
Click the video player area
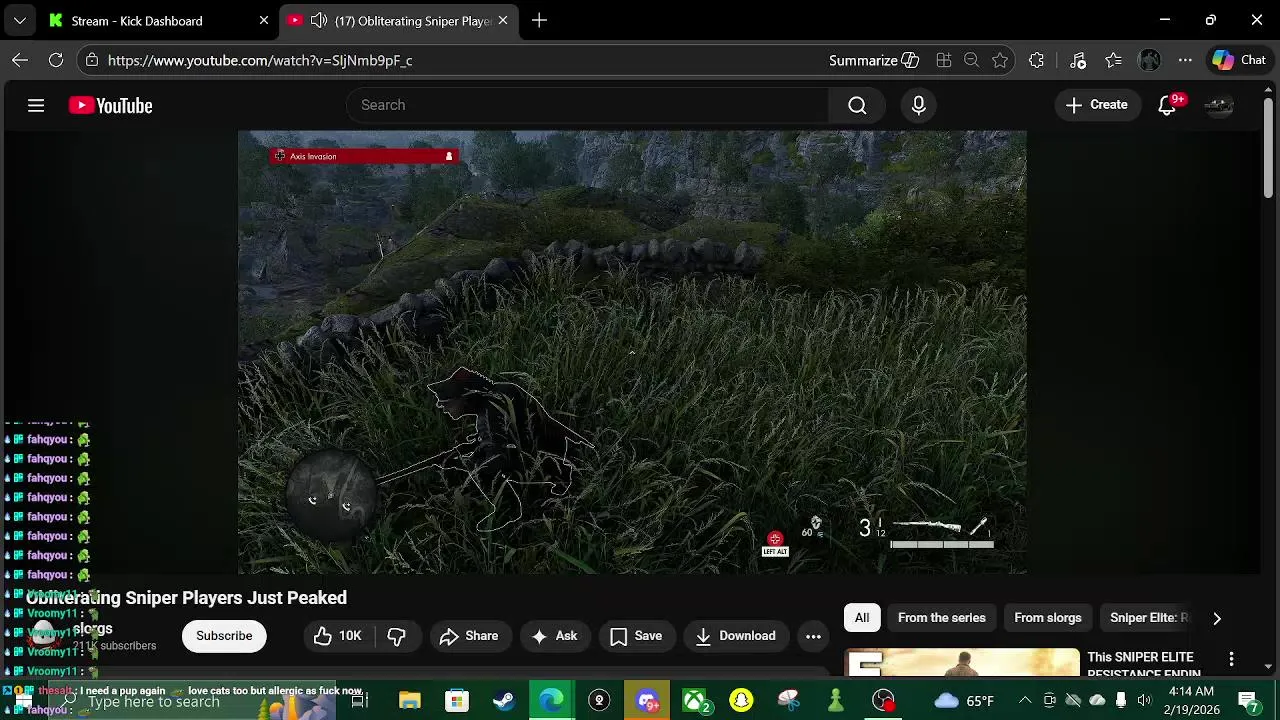(632, 352)
